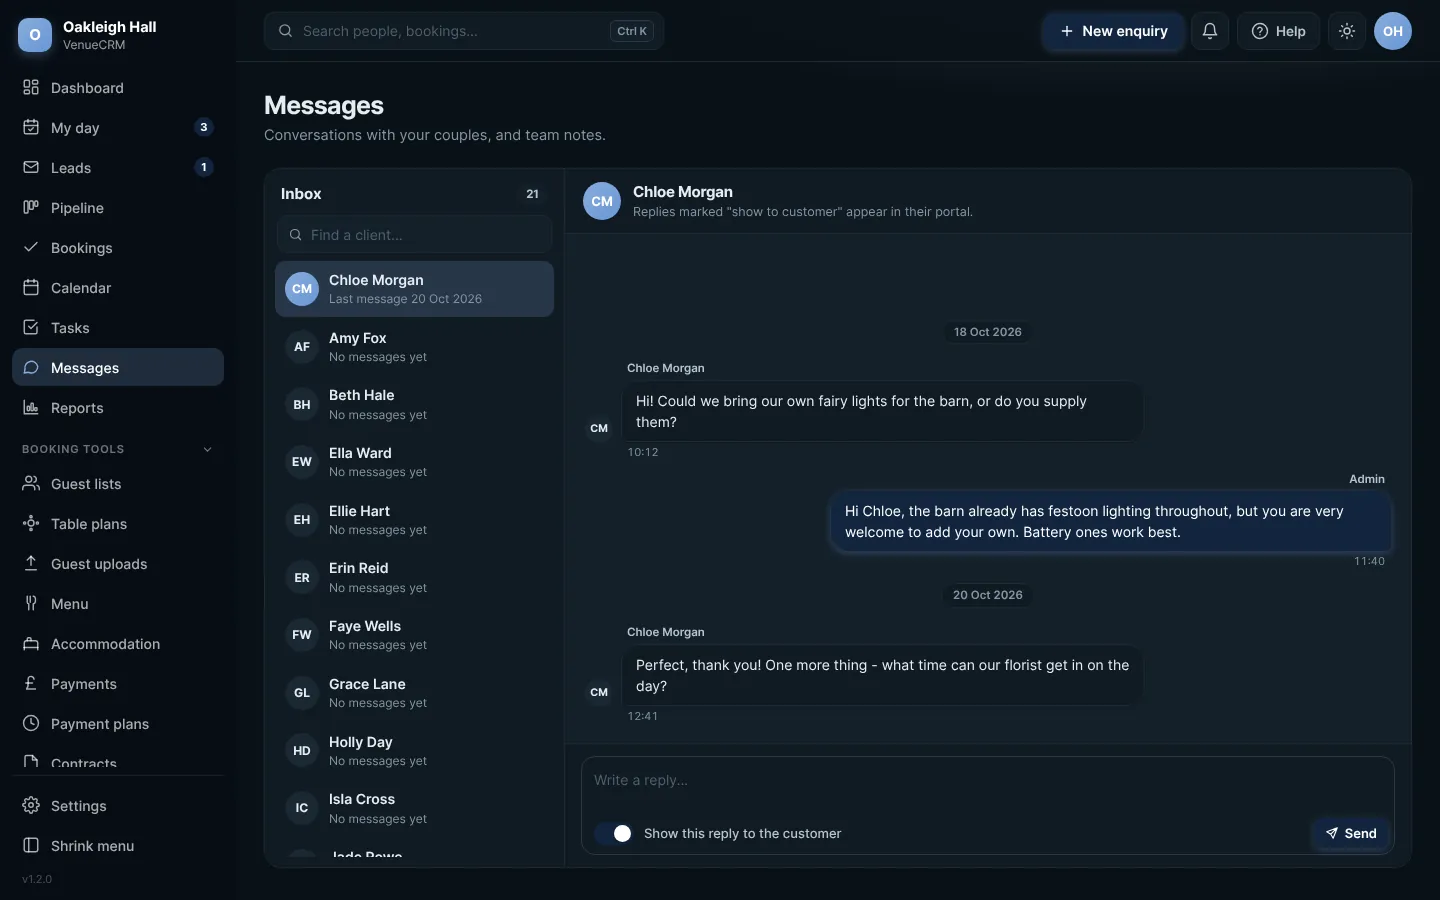Click the Accommodation bed icon
Image resolution: width=1440 pixels, height=900 pixels.
[x=31, y=643]
